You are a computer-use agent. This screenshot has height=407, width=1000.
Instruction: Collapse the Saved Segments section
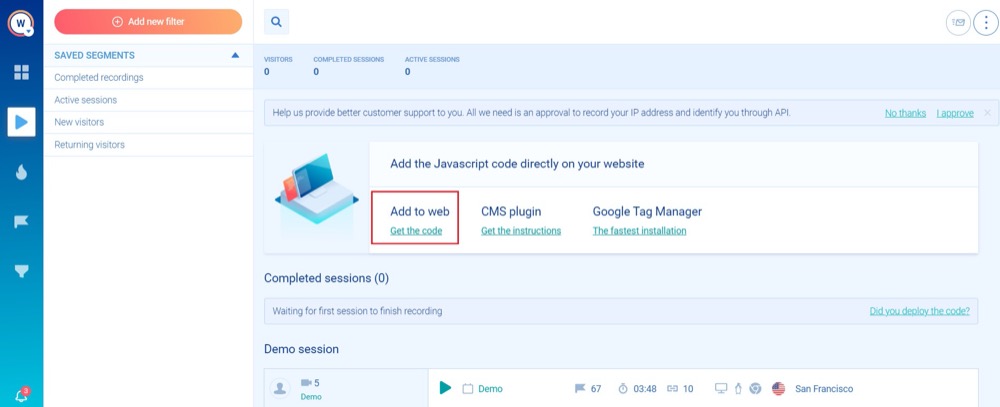(x=235, y=55)
